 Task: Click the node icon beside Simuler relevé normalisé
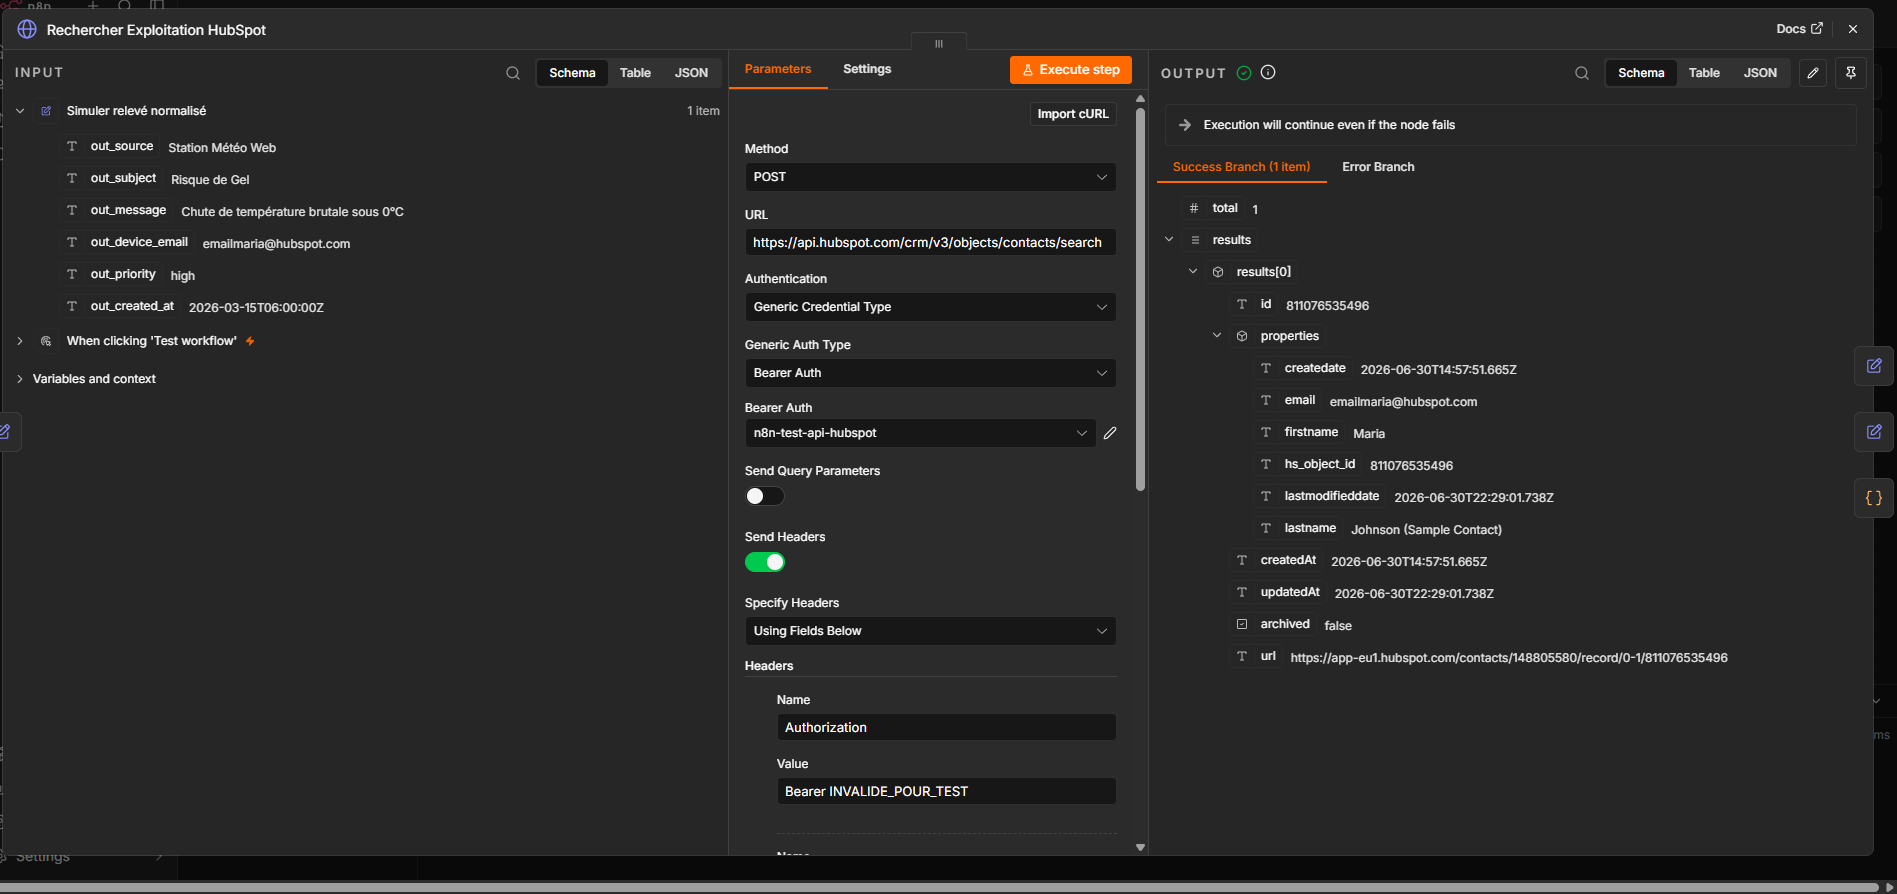46,111
